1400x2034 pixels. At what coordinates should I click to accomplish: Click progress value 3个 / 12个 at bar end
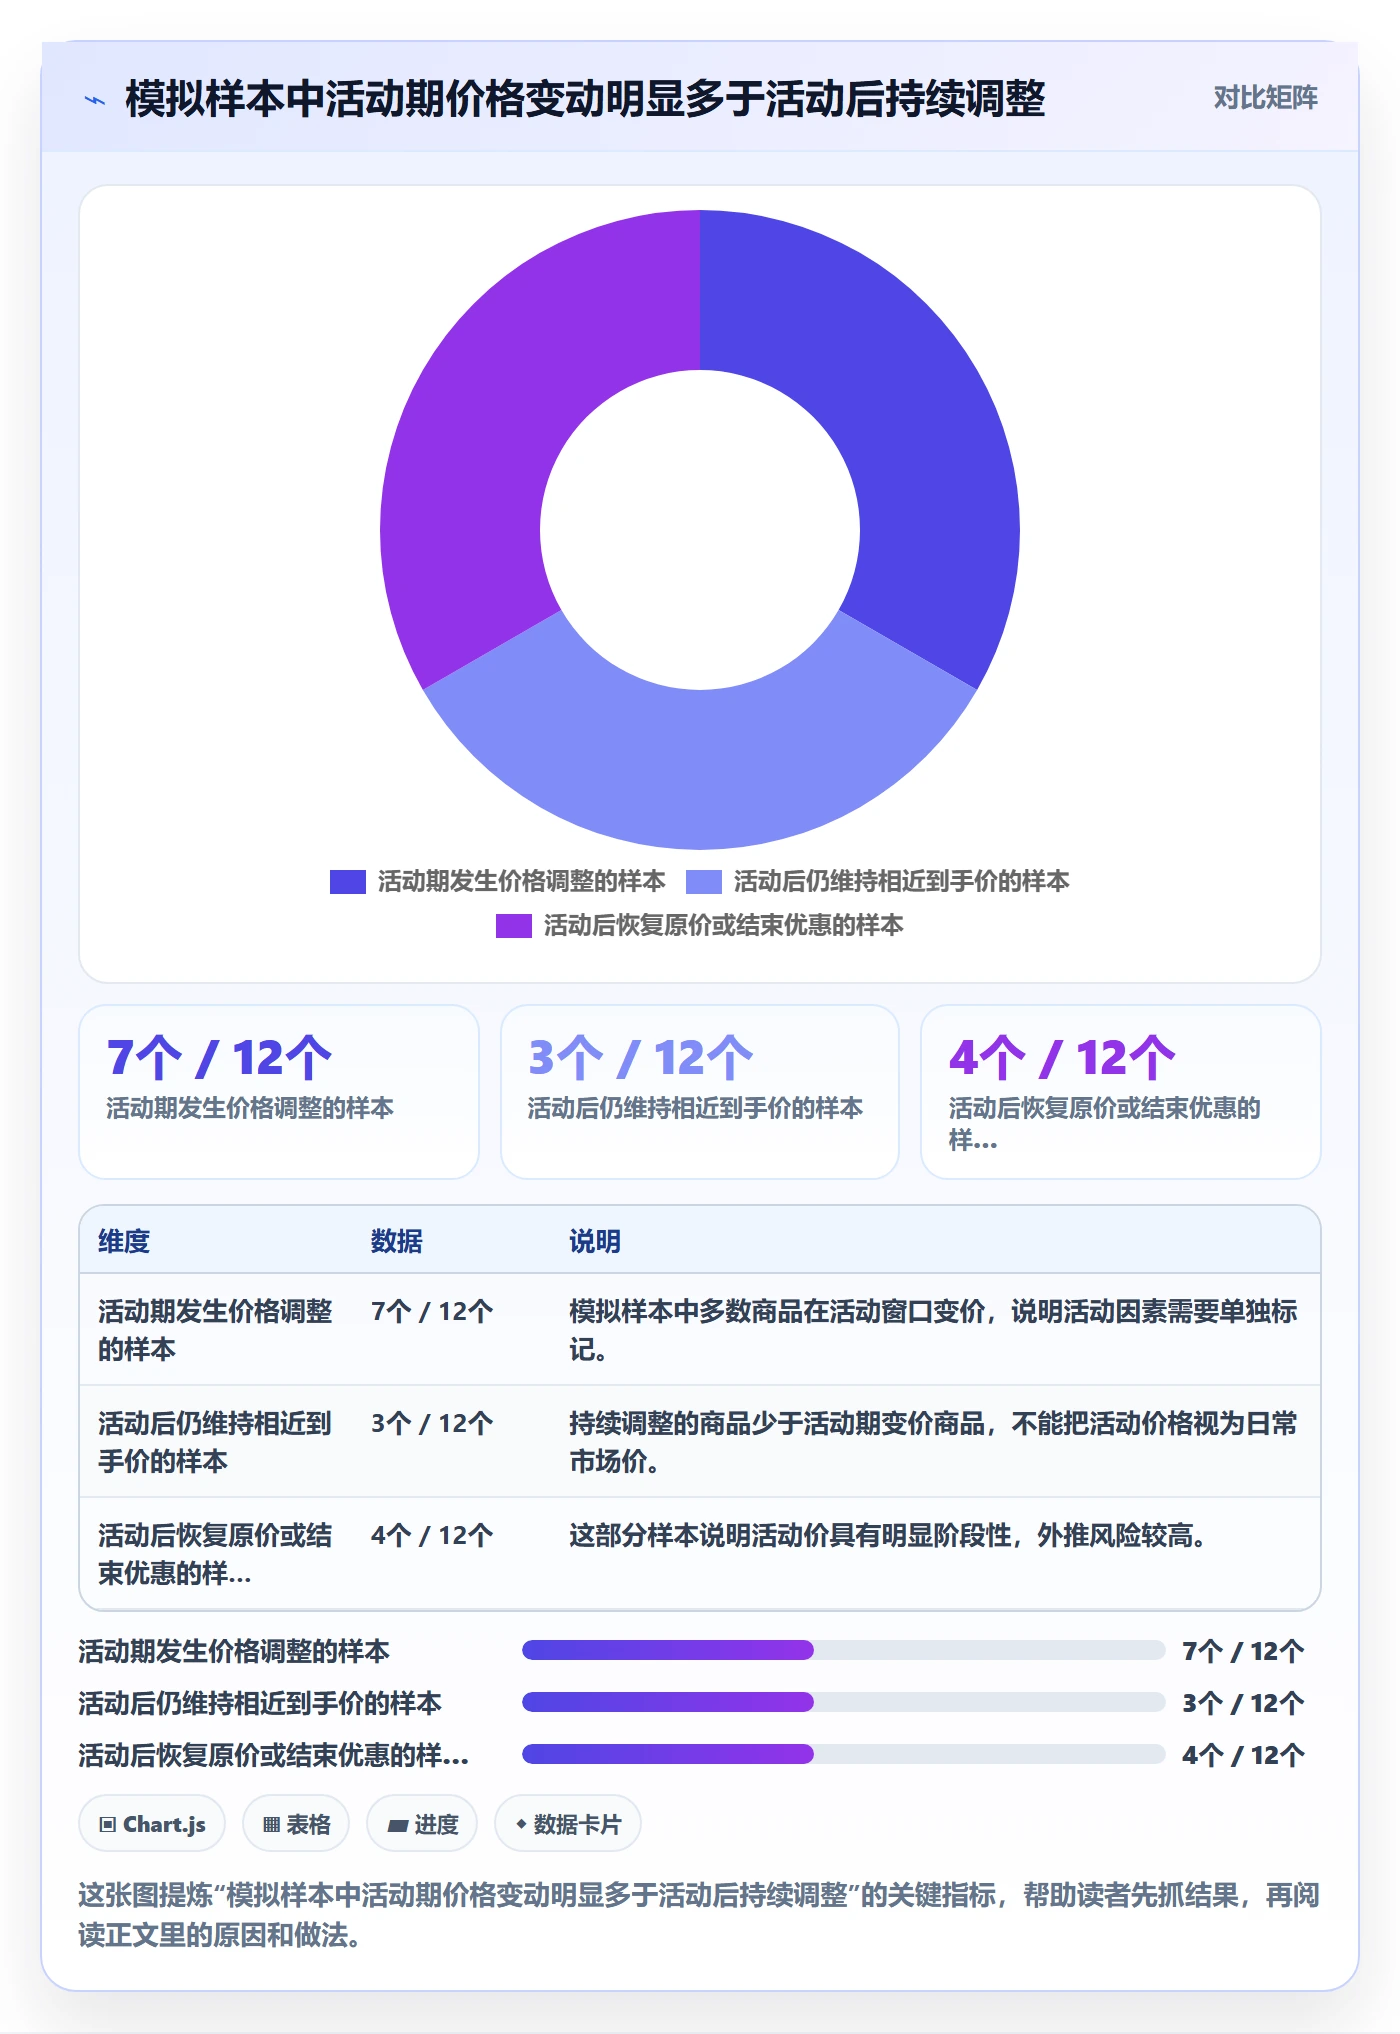coord(1243,1703)
